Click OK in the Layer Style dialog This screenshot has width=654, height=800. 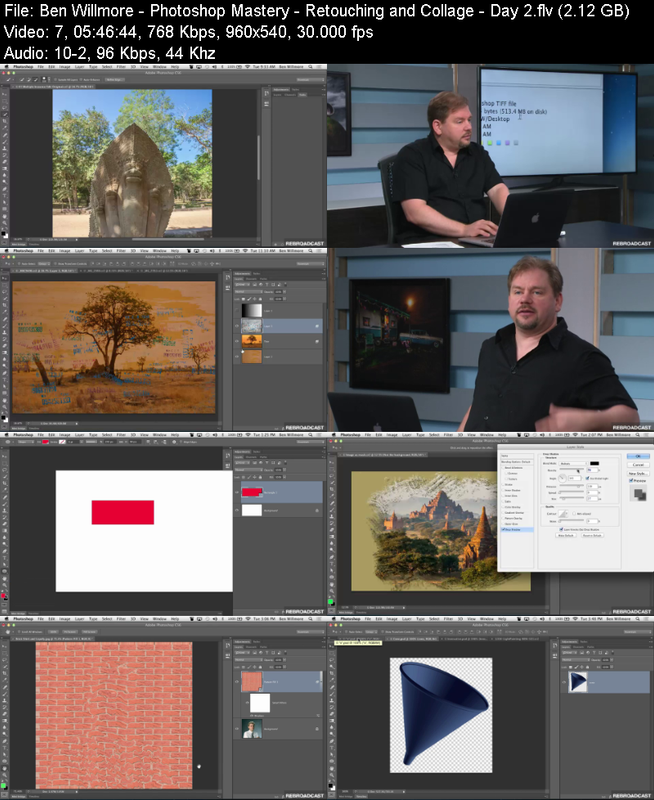[x=638, y=456]
